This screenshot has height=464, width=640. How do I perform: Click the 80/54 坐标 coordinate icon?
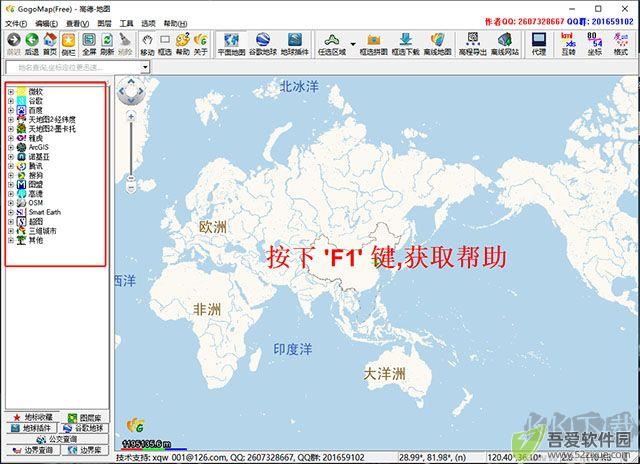(x=595, y=44)
